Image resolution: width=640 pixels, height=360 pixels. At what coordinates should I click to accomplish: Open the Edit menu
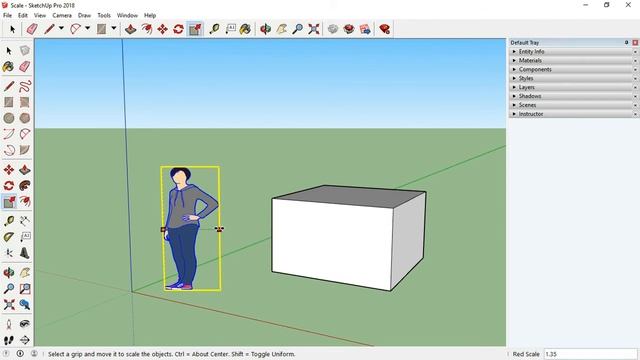(x=23, y=16)
